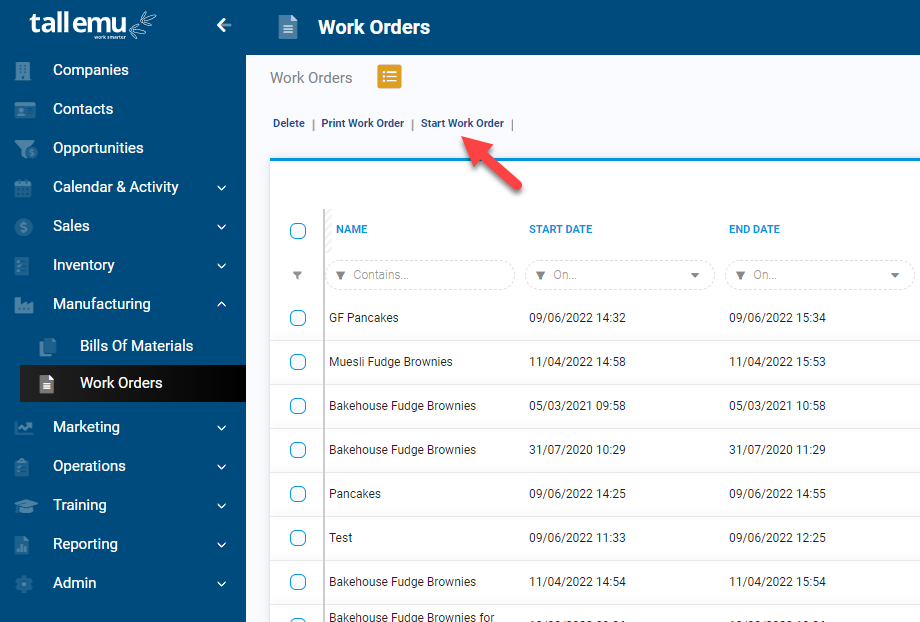Toggle the select-all checkbox in header

298,231
